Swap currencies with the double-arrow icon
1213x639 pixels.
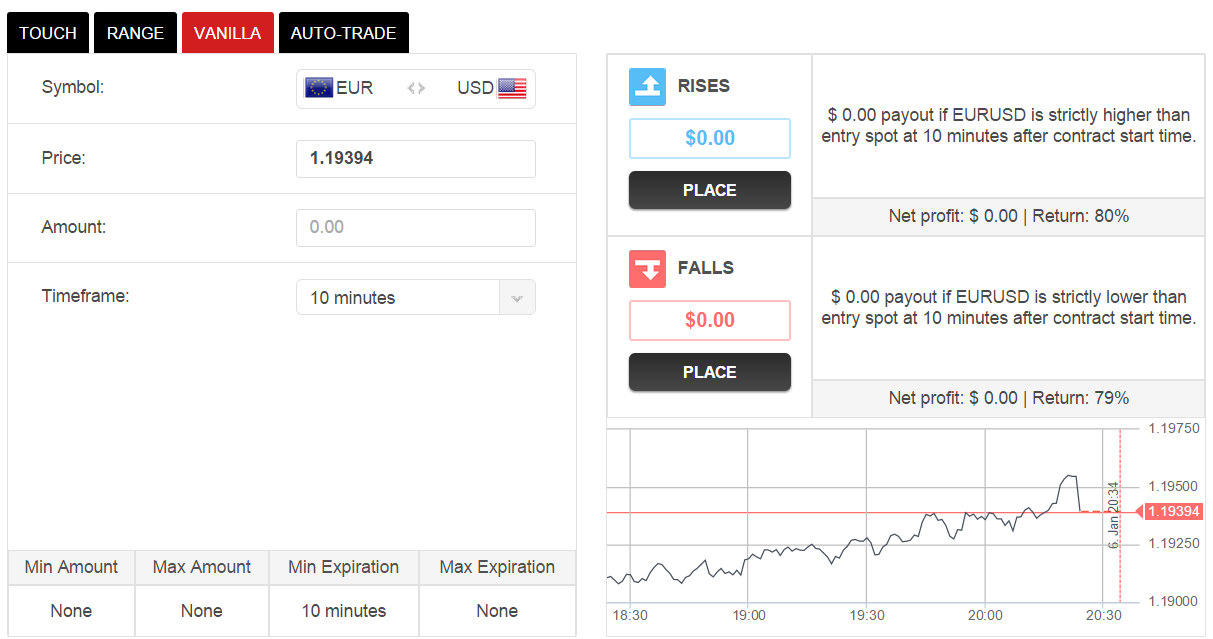pos(416,88)
